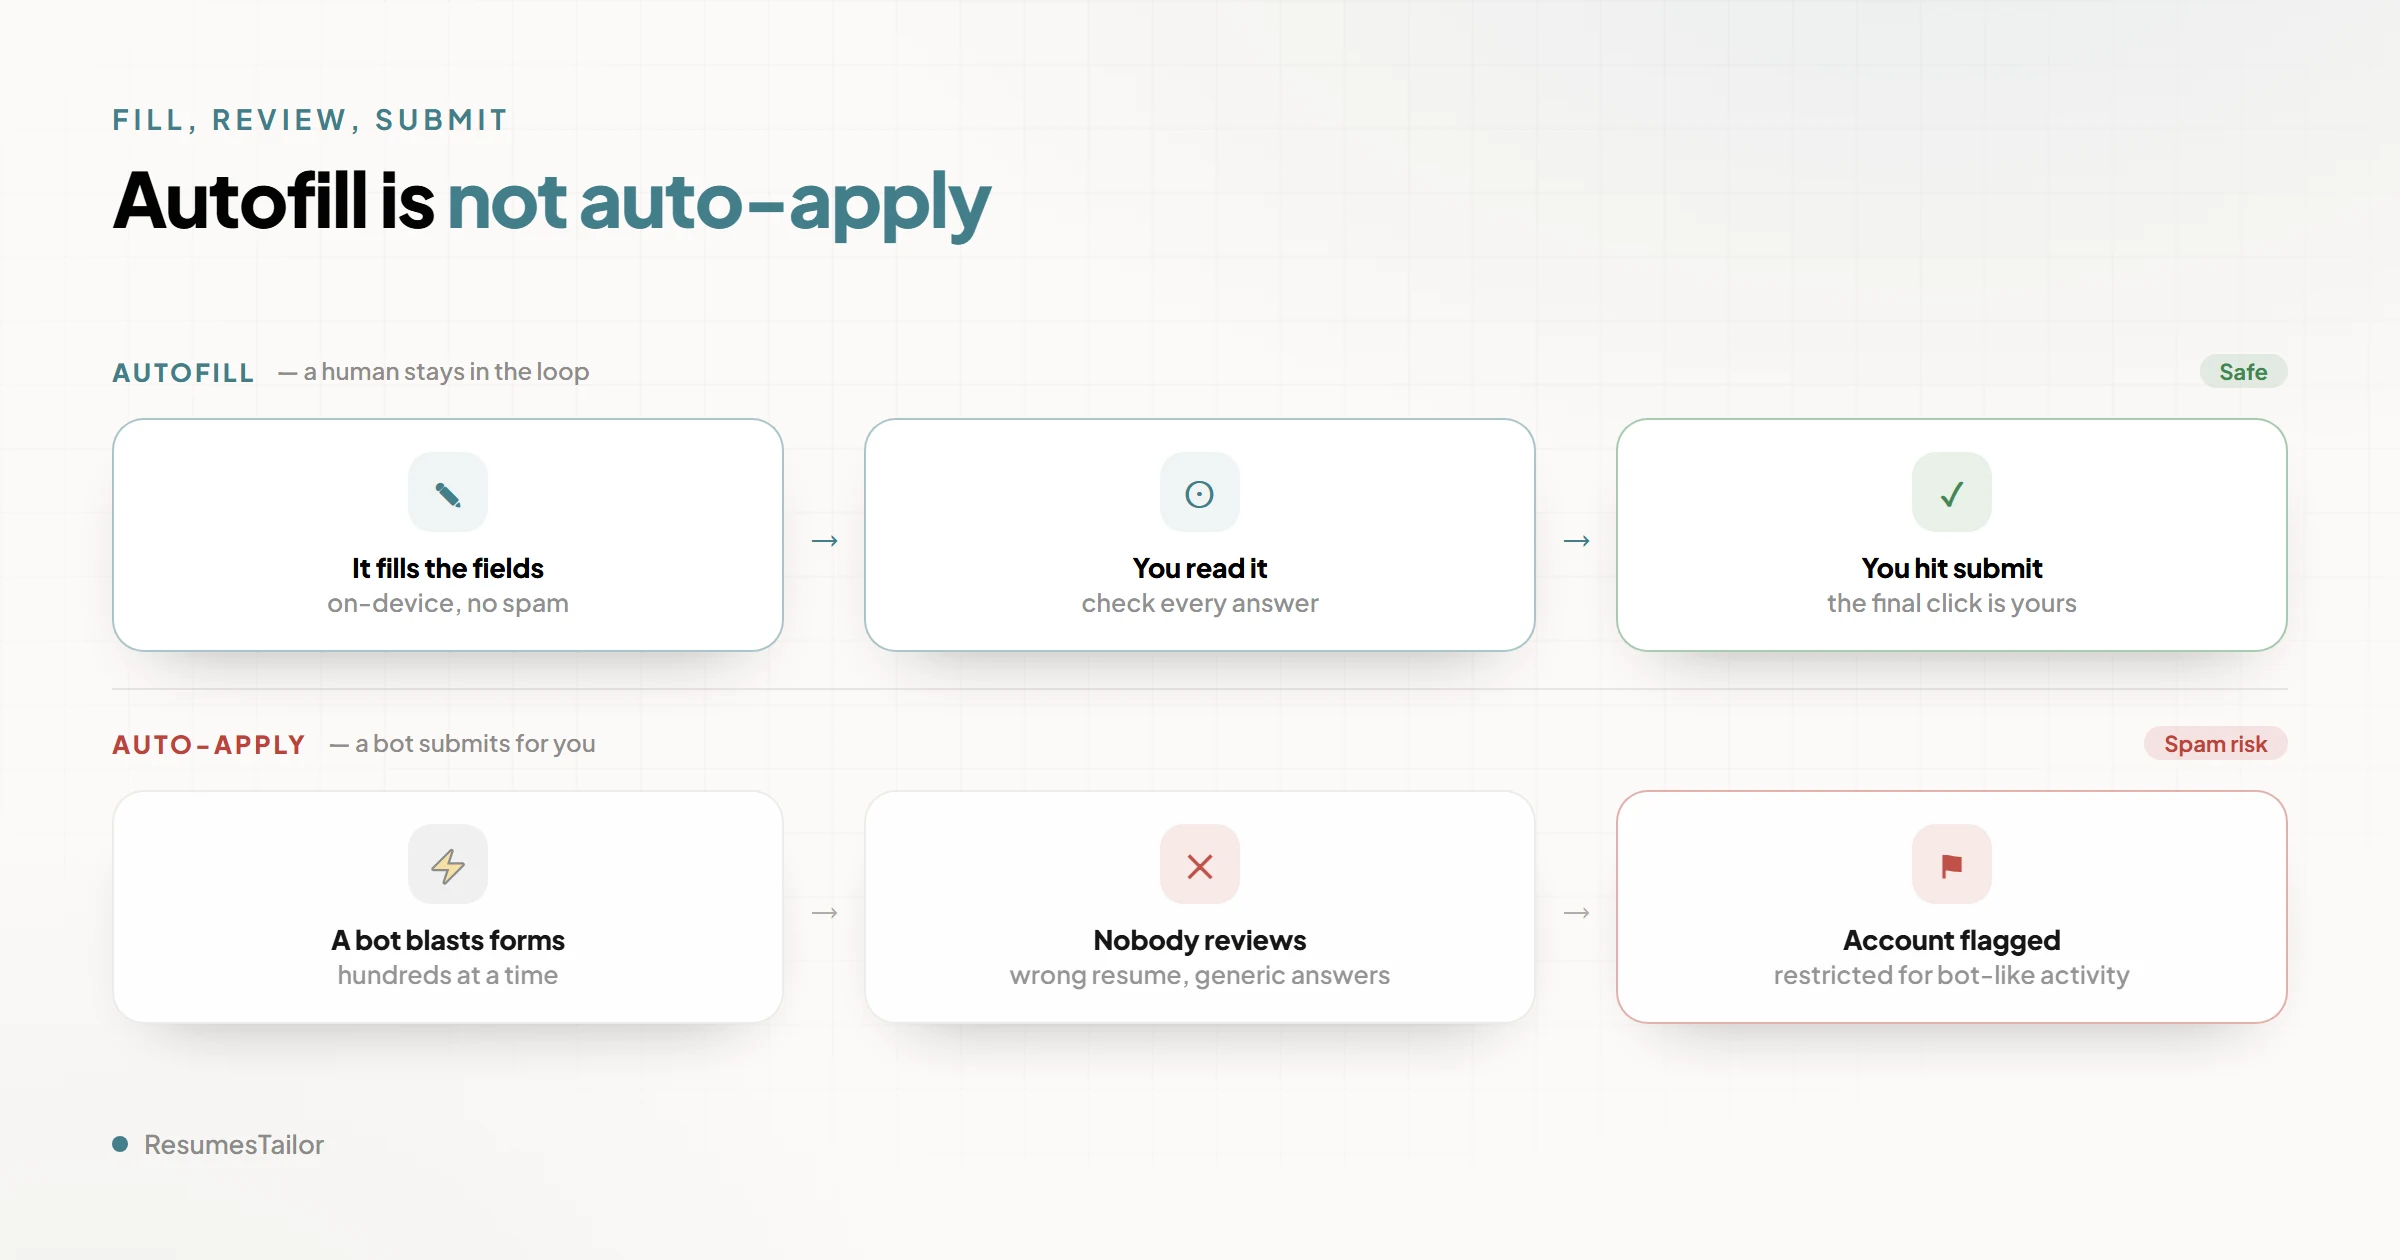Click the 'You read it' card title

click(1200, 568)
